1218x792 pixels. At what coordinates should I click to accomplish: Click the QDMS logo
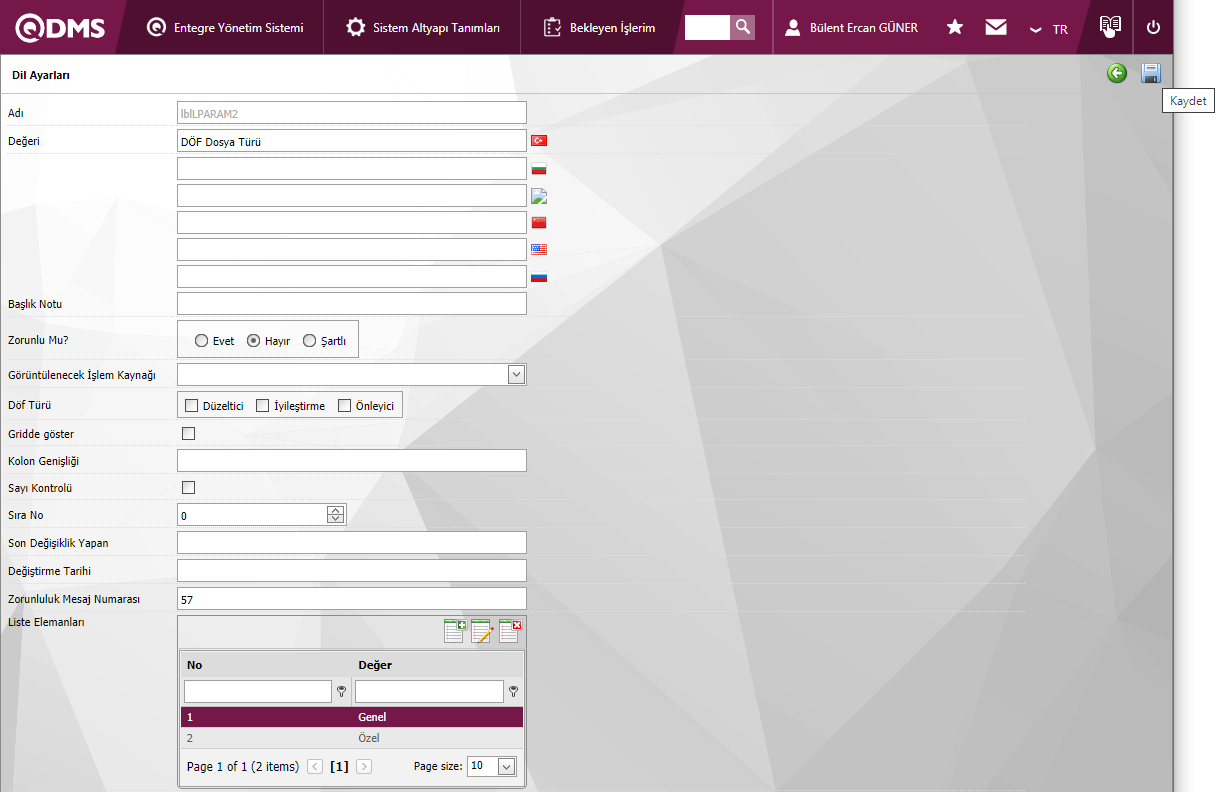pyautogui.click(x=60, y=28)
